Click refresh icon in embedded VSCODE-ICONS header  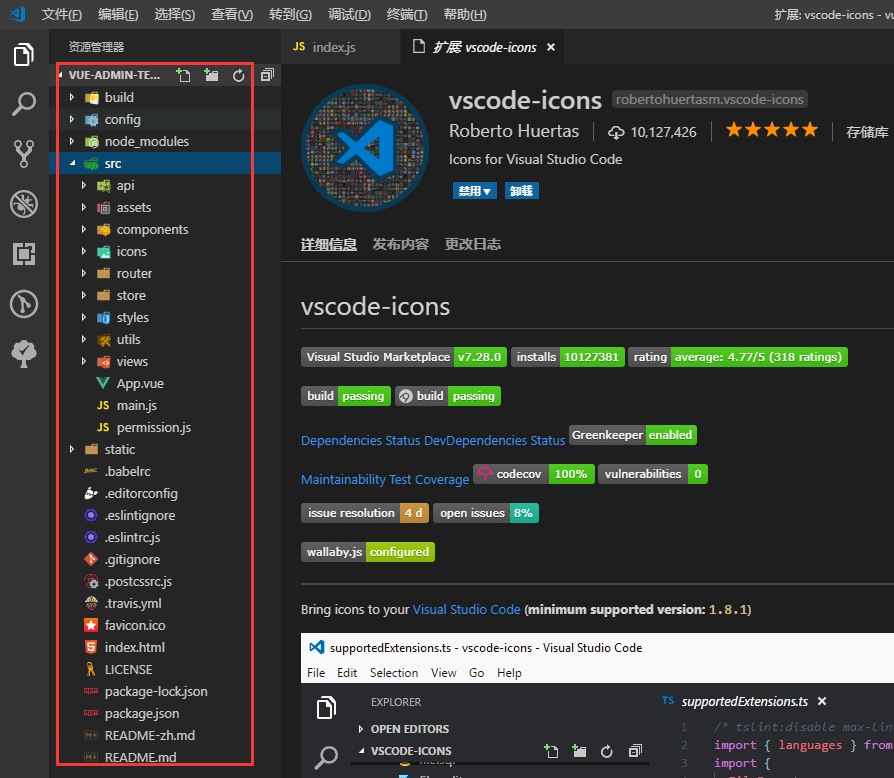click(x=607, y=751)
